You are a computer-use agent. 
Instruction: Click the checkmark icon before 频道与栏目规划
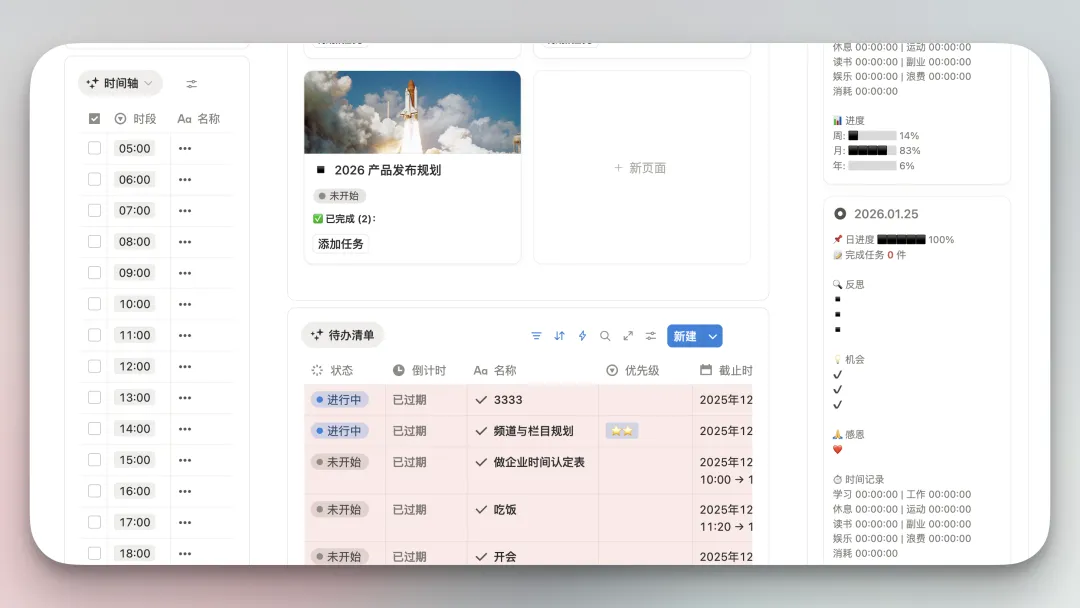[481, 431]
